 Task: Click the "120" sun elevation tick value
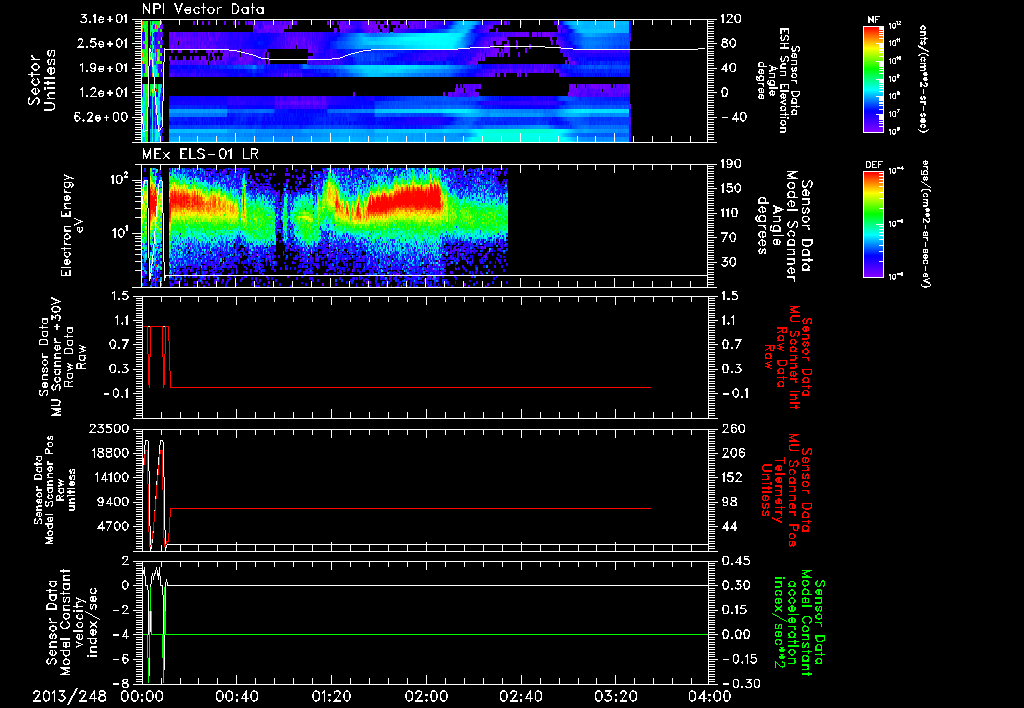click(x=731, y=19)
